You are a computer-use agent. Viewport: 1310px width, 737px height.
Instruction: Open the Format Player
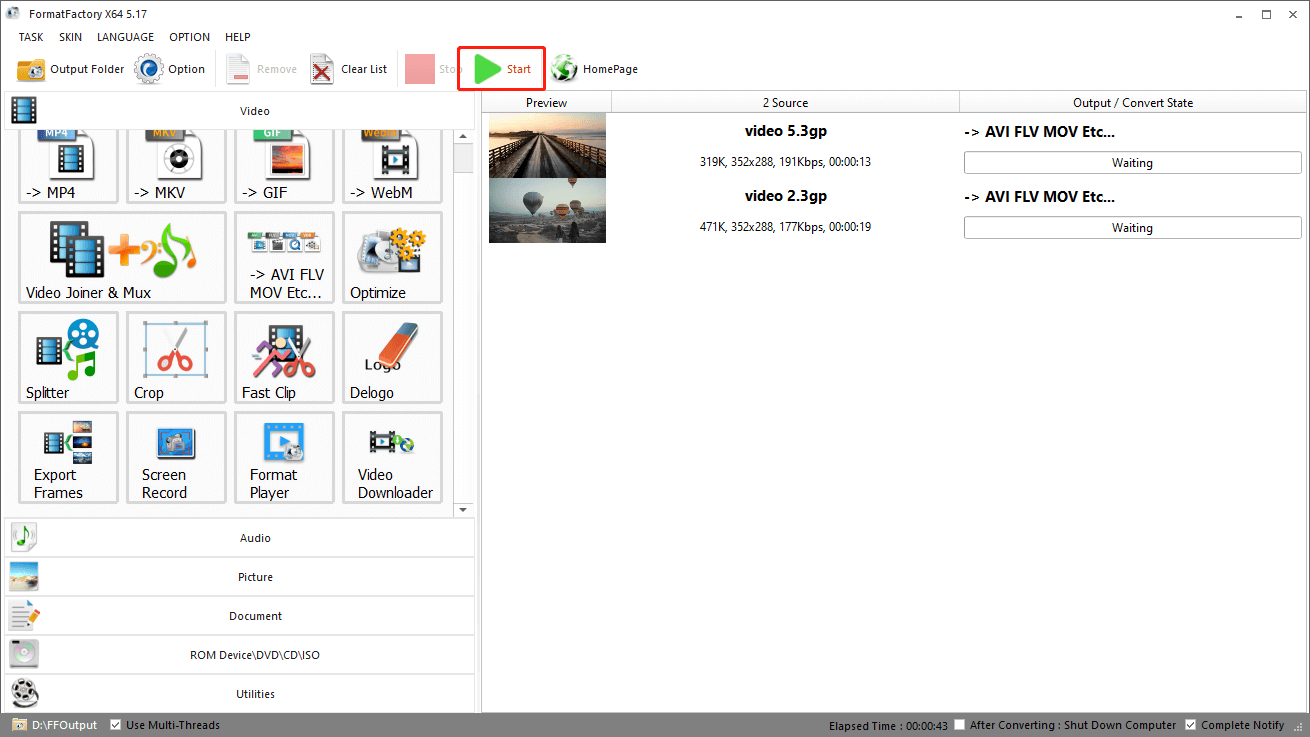click(284, 458)
